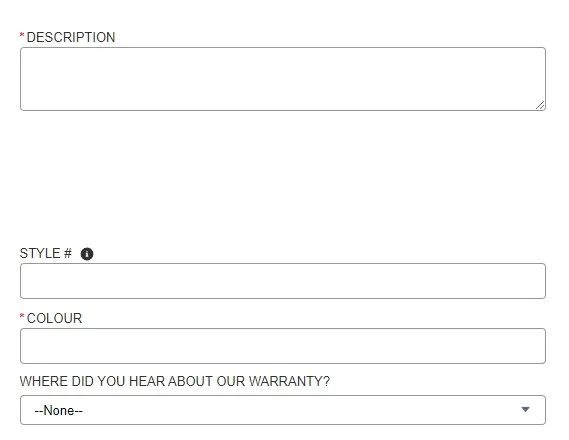Place cursor in the required Description box
569x440 pixels.
[x=283, y=79]
